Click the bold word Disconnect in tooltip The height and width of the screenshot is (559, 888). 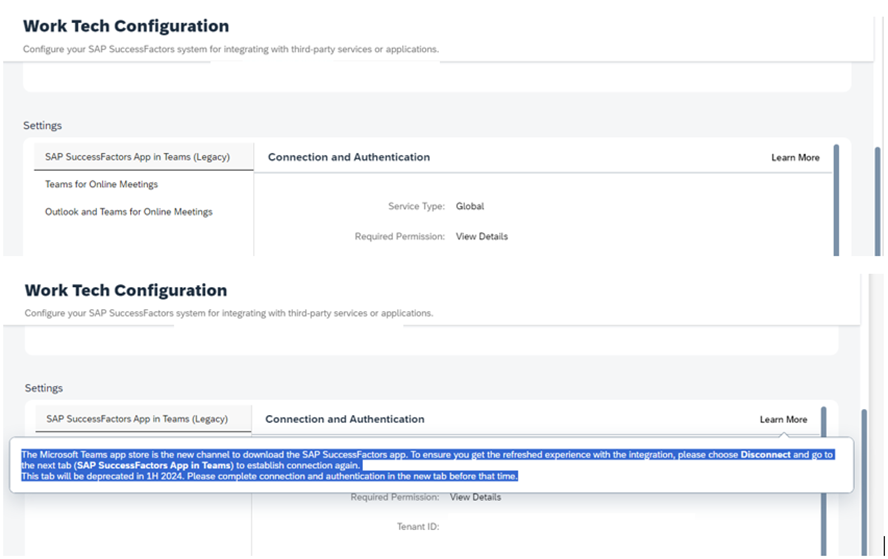[765, 455]
